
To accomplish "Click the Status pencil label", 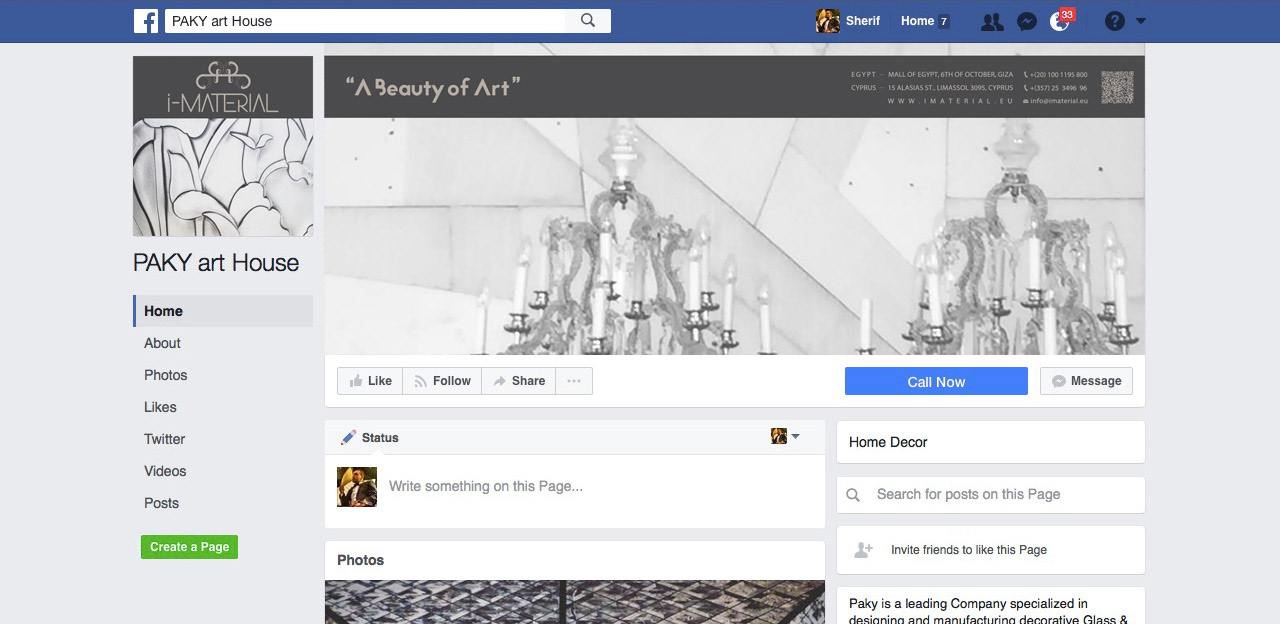I will pyautogui.click(x=370, y=437).
